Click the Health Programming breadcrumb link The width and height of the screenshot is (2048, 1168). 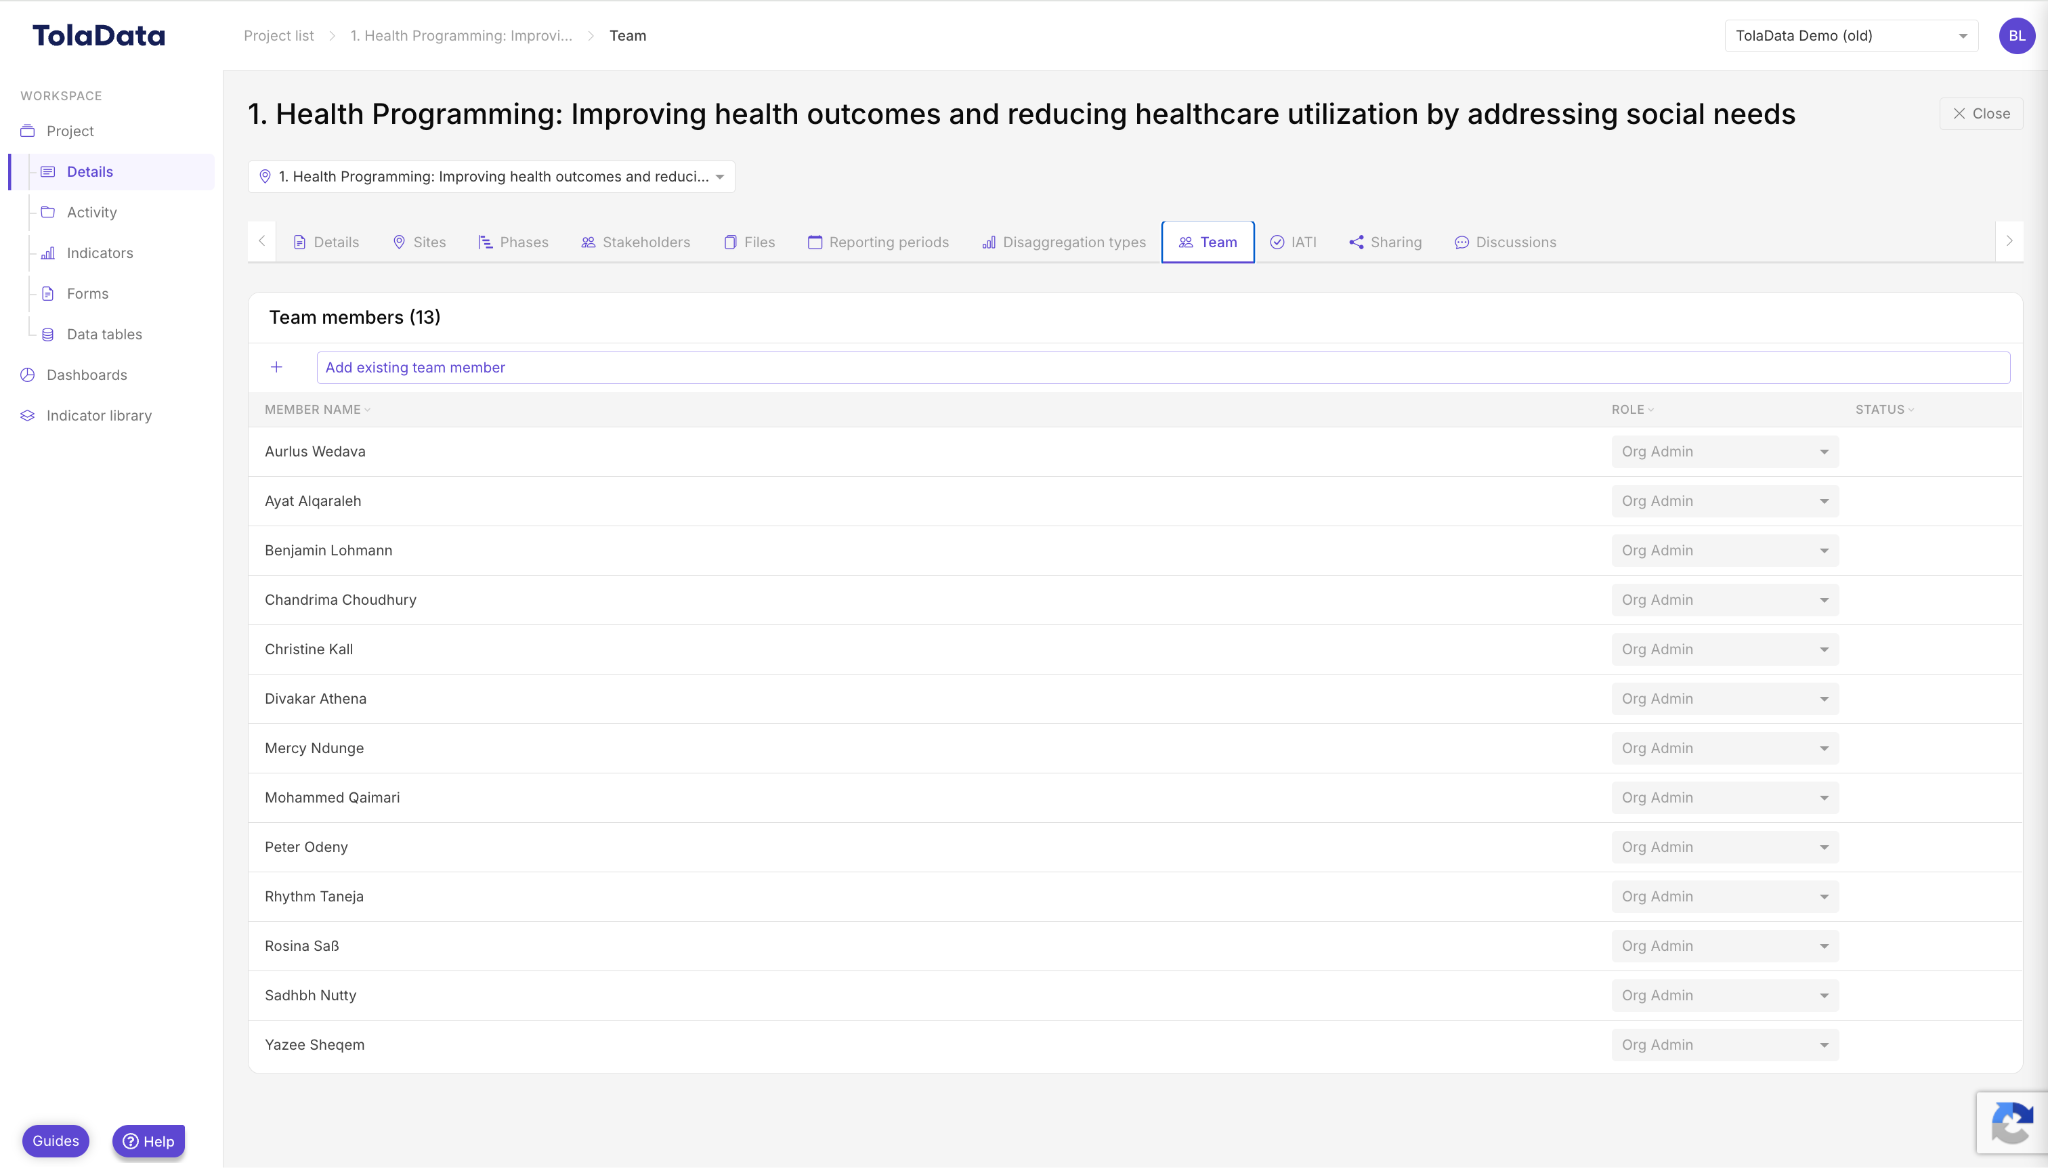[x=461, y=36]
